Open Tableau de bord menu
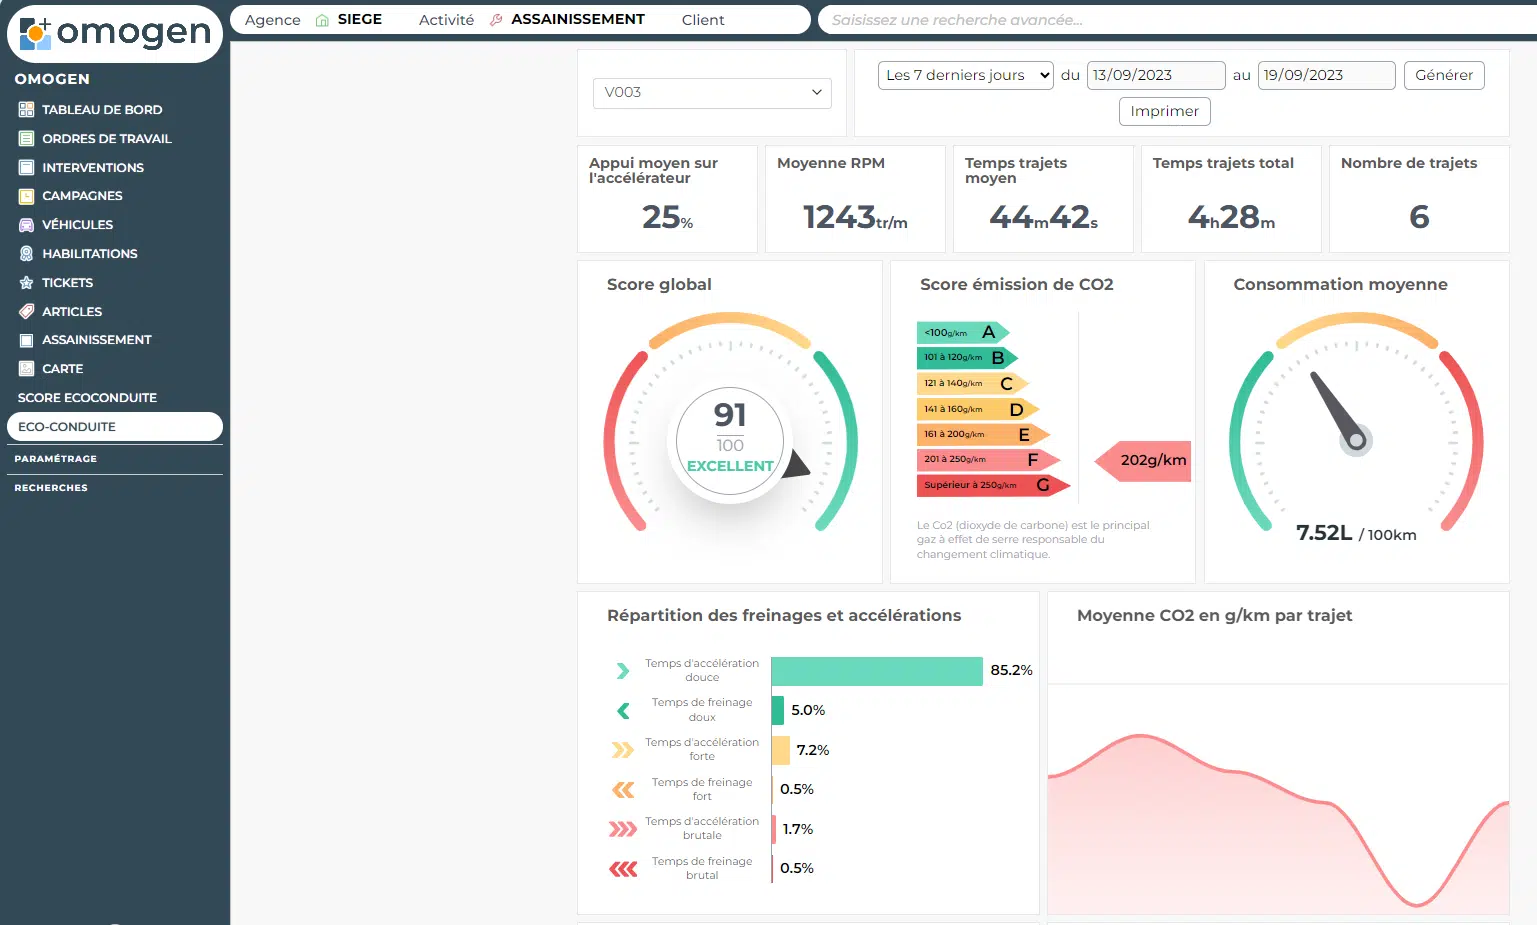1537x925 pixels. [x=102, y=110]
